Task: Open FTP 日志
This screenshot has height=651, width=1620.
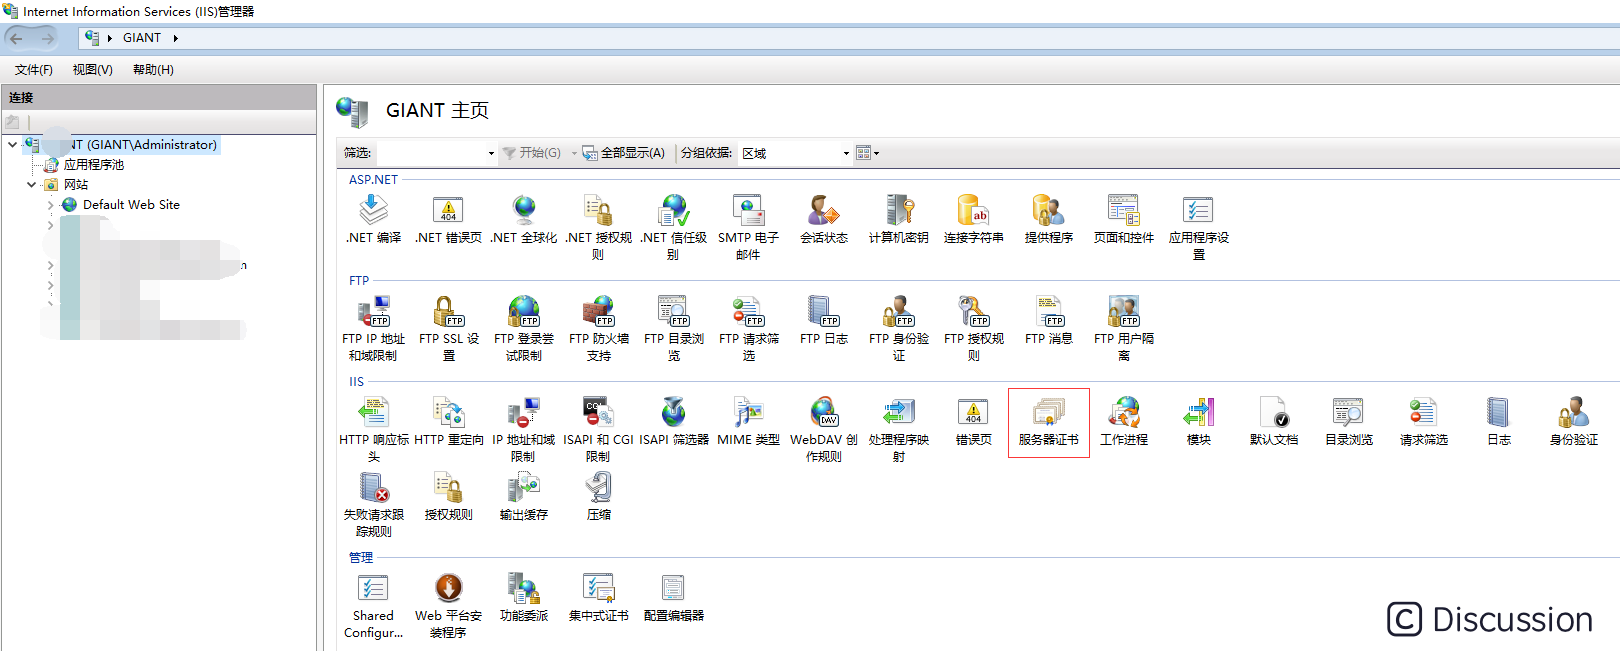Action: point(823,320)
